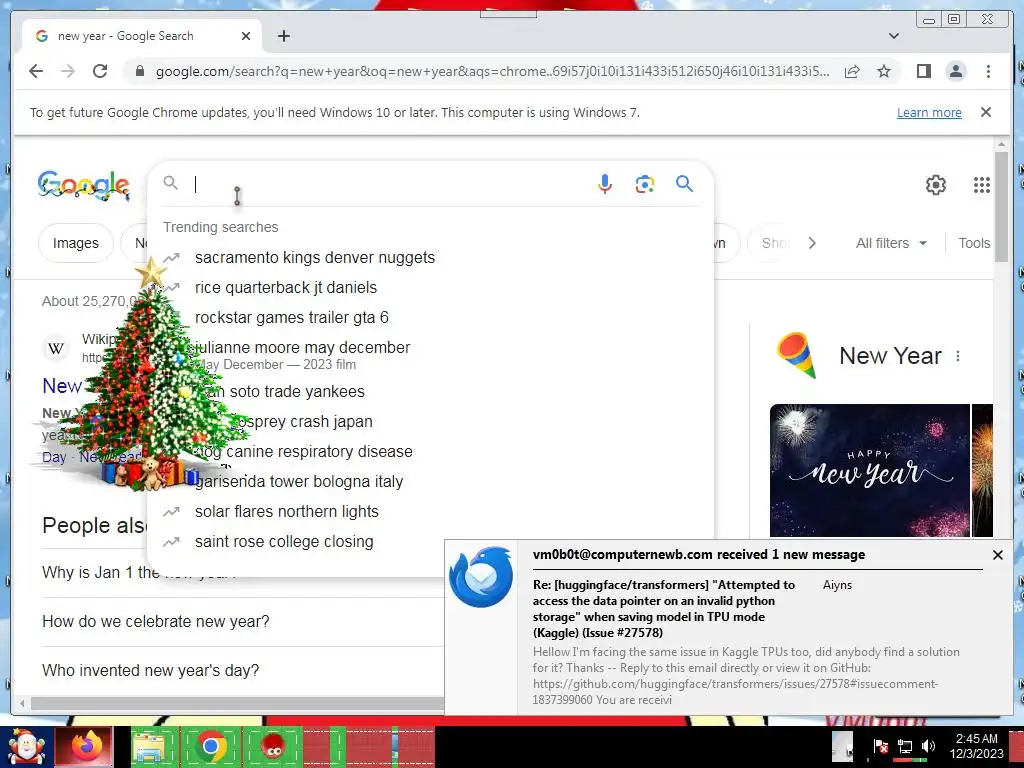
Task: Dismiss the Chrome updates info bar
Action: (x=986, y=112)
